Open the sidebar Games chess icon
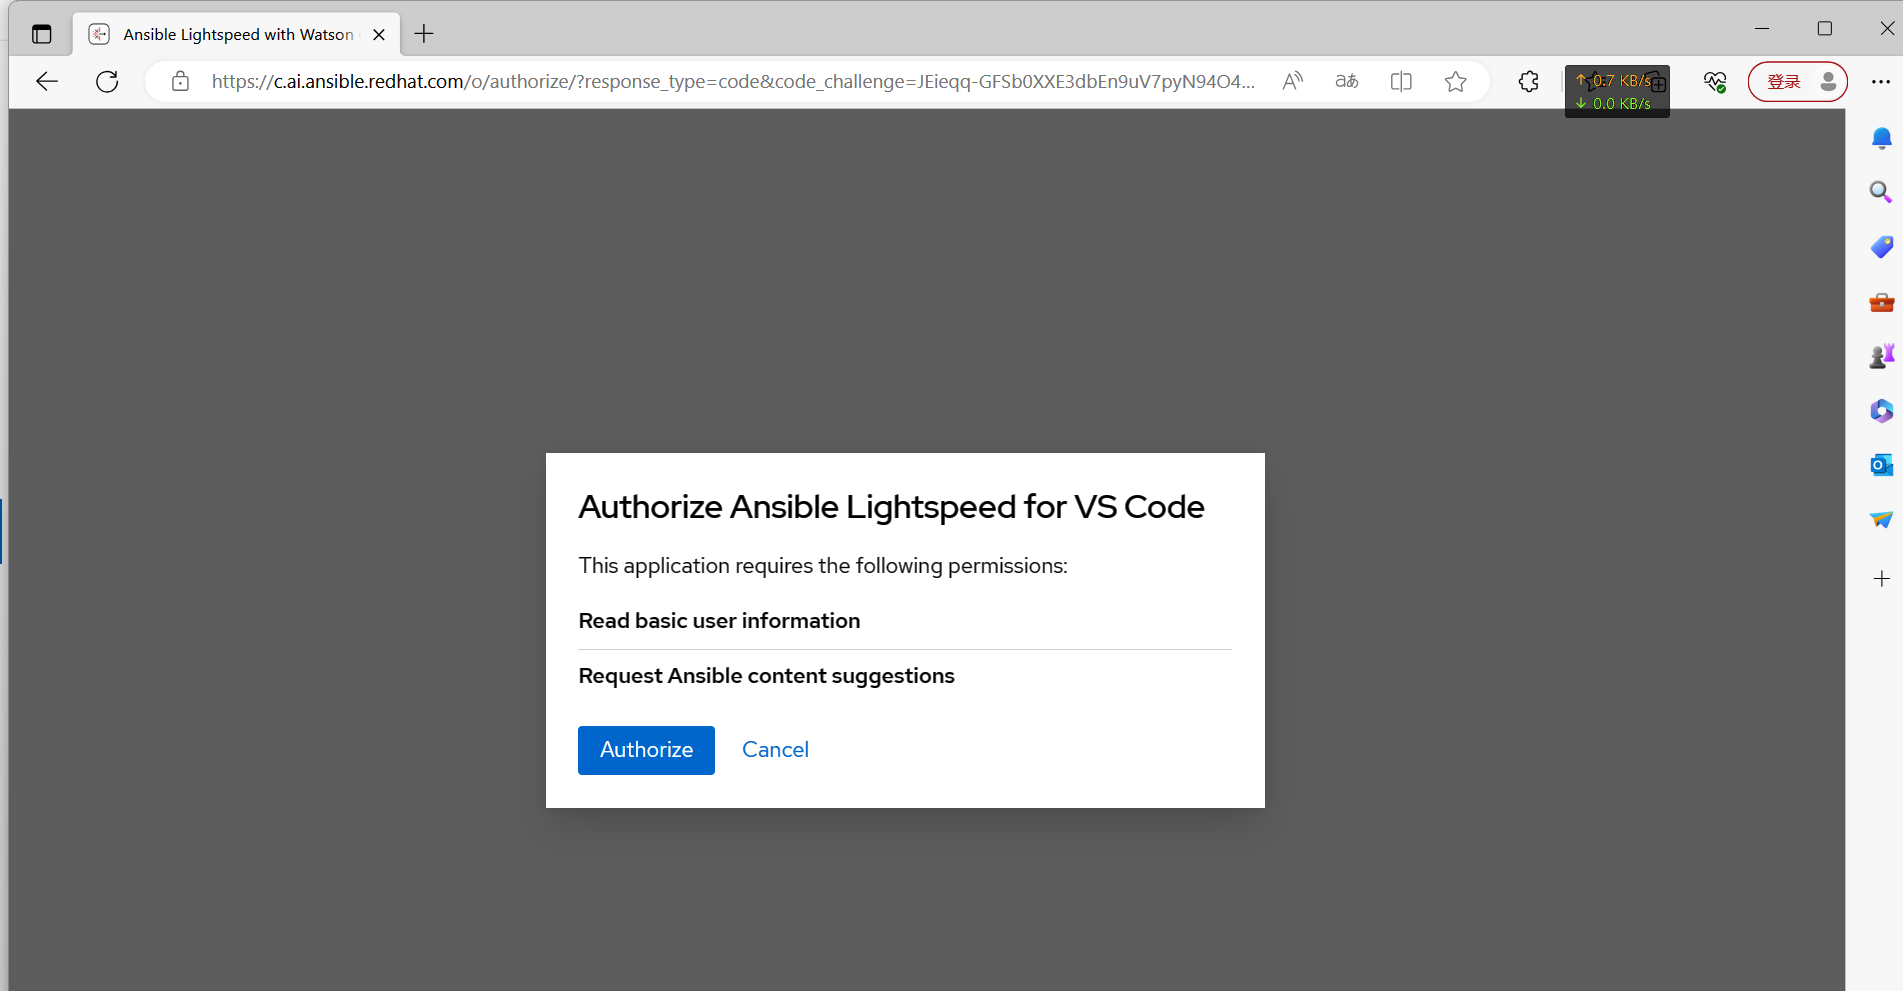 pos(1881,356)
